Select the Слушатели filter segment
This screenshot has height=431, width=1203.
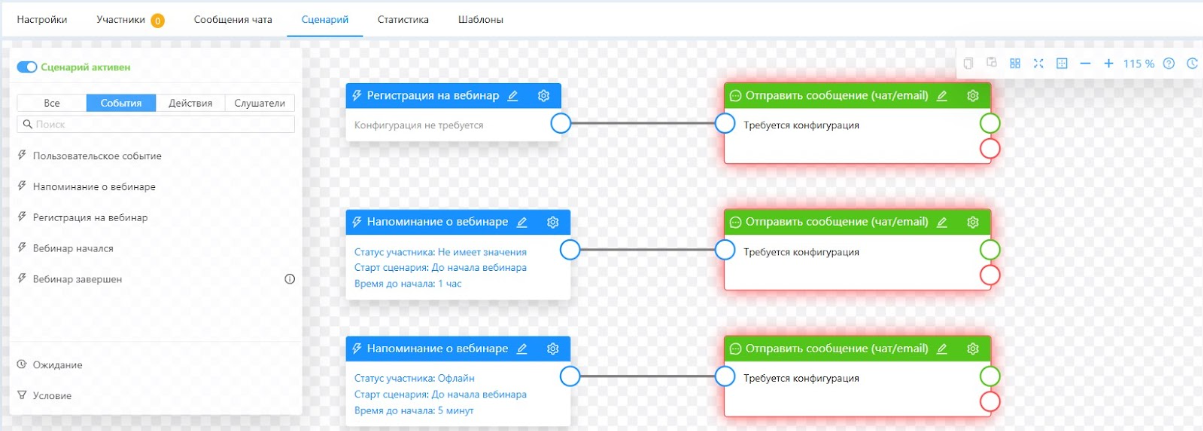(x=259, y=103)
